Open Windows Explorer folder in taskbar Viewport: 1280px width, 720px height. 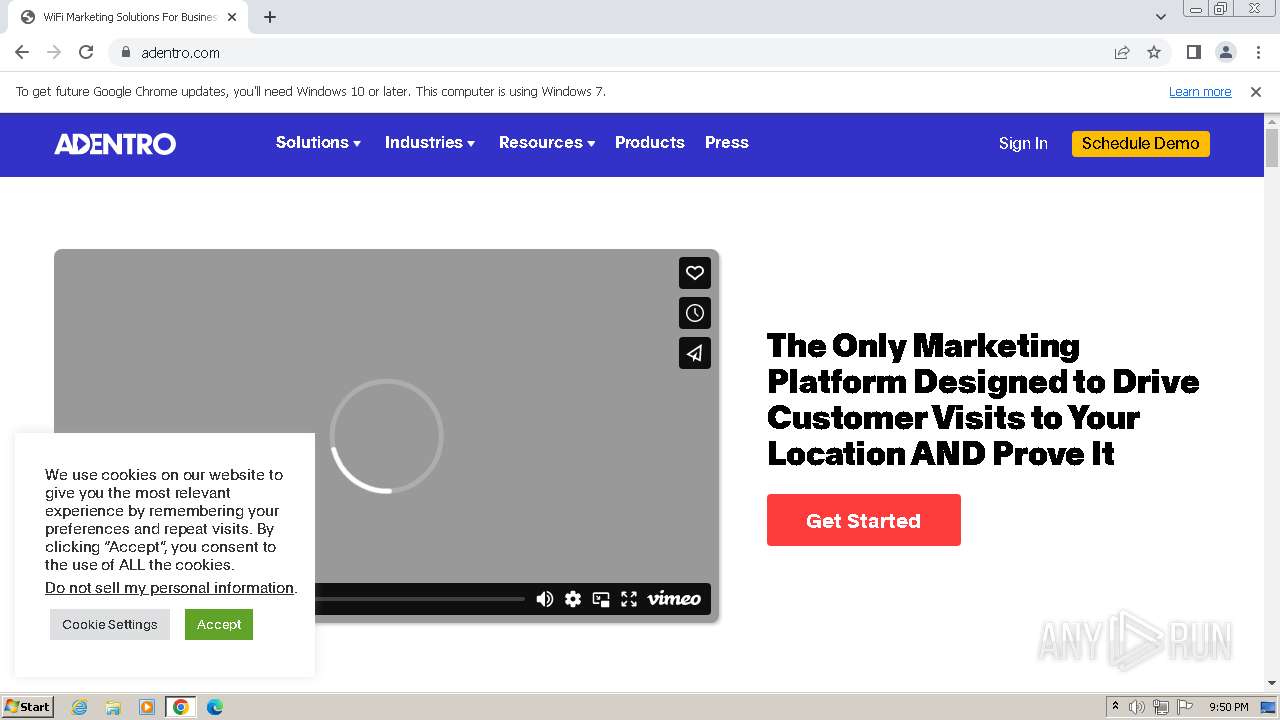pyautogui.click(x=113, y=707)
